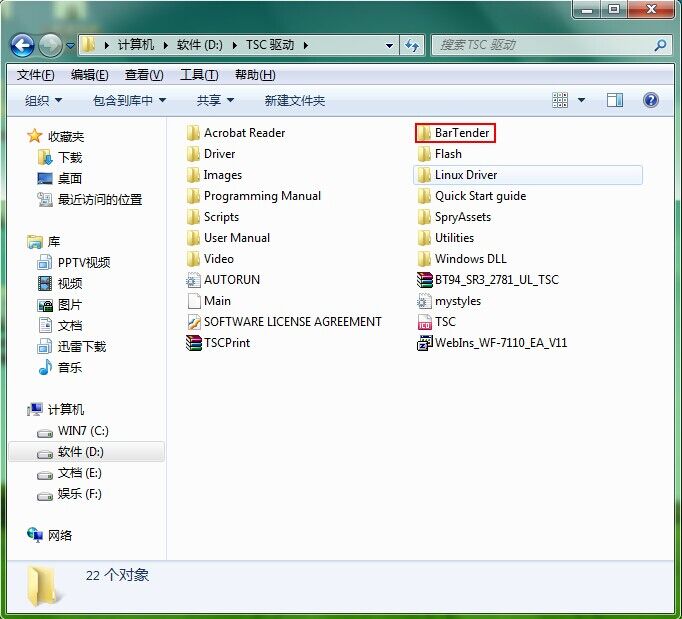Viewport: 682px width, 619px height.
Task: Select the TSCPrint archive icon
Action: [x=193, y=343]
